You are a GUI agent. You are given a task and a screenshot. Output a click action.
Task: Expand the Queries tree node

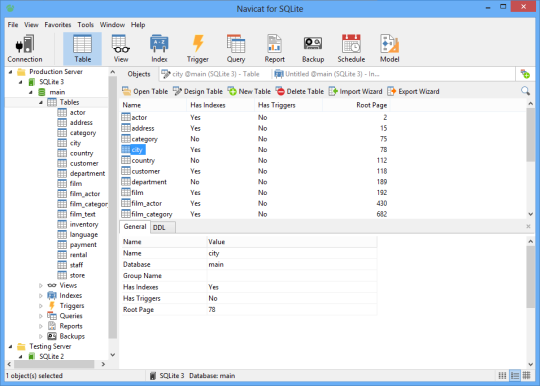point(41,316)
